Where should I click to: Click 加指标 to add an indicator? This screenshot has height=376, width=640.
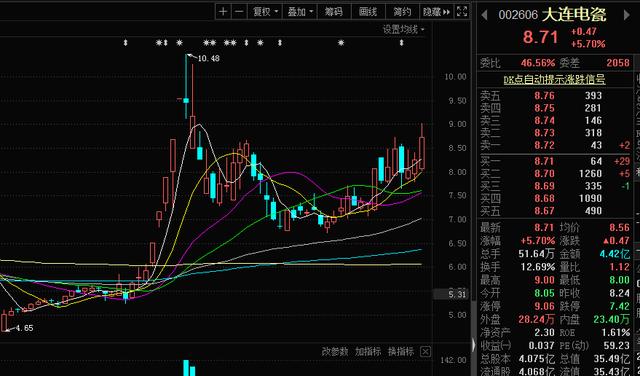click(x=368, y=351)
